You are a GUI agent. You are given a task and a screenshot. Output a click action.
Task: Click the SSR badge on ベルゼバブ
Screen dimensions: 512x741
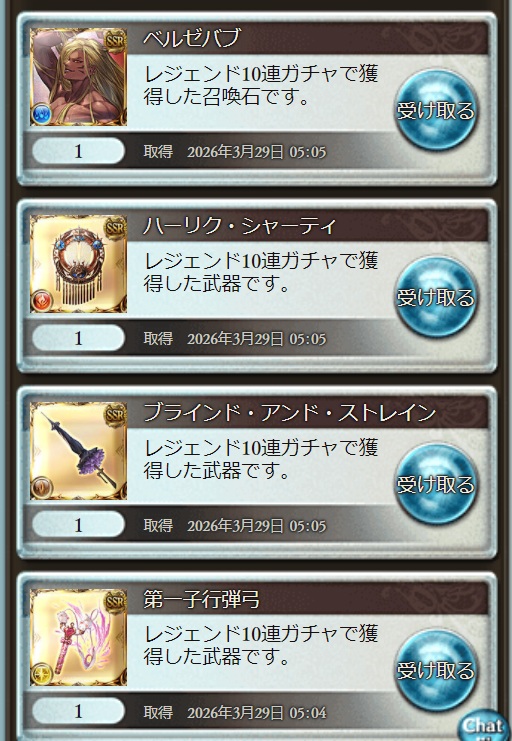click(115, 41)
